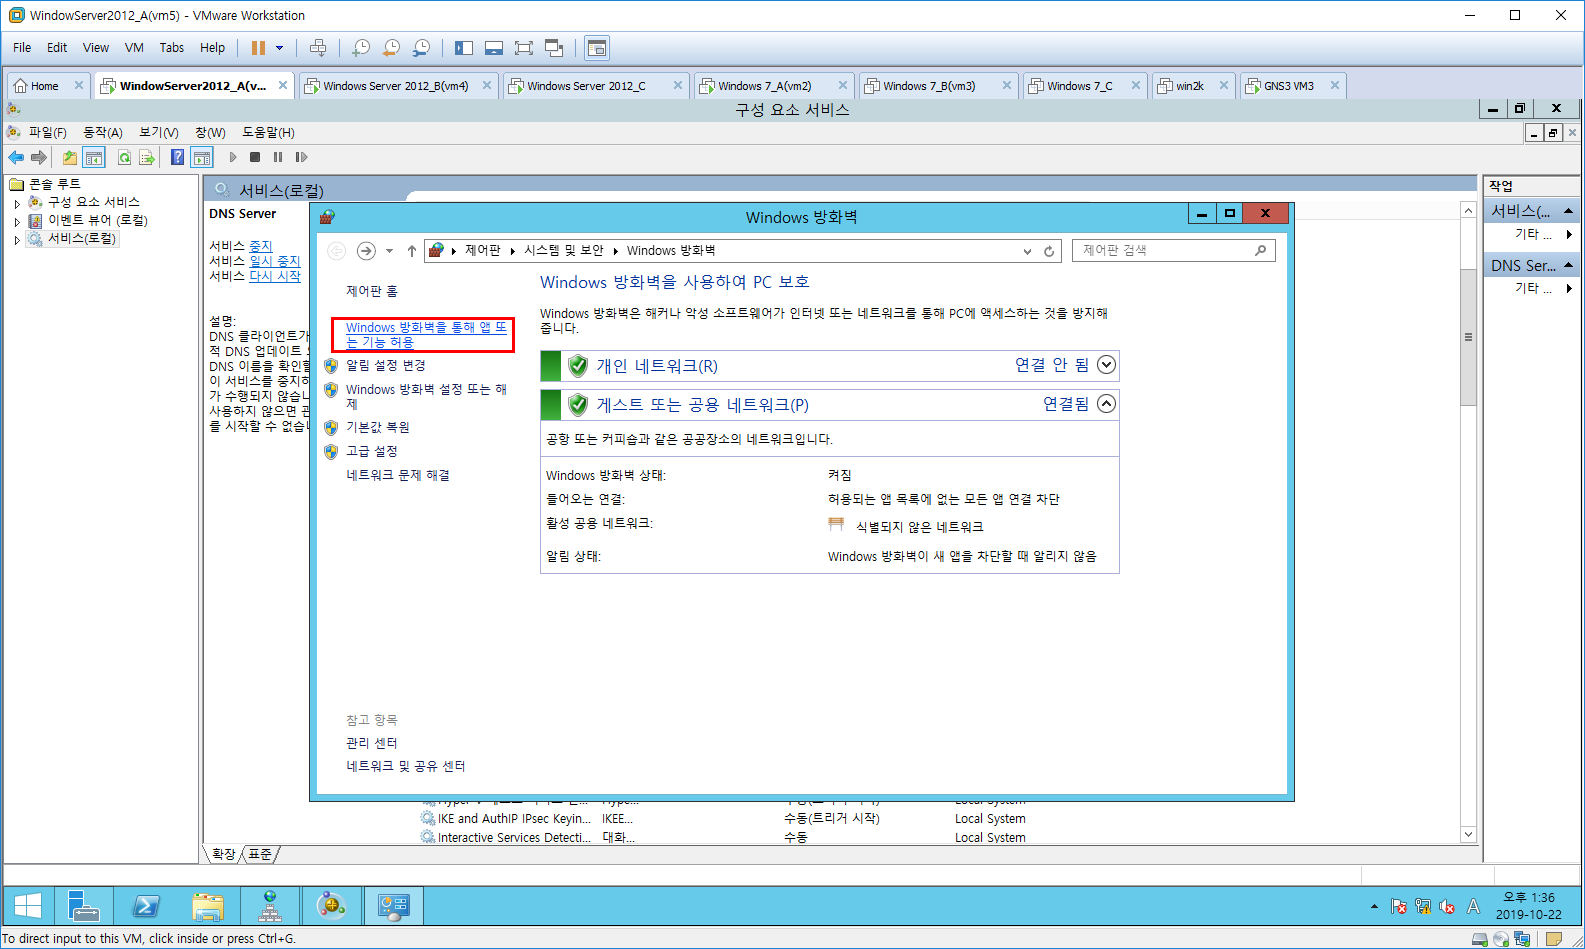The width and height of the screenshot is (1585, 949).
Task: Revert to snapshot using clock-arrow icon
Action: (x=391, y=48)
